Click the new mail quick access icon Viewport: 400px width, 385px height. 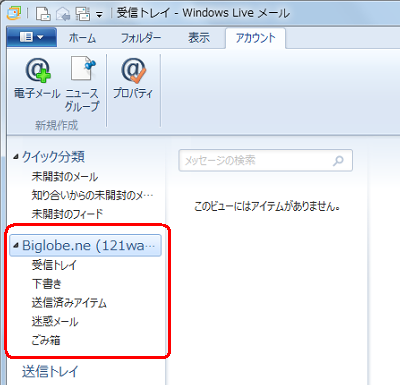(43, 14)
